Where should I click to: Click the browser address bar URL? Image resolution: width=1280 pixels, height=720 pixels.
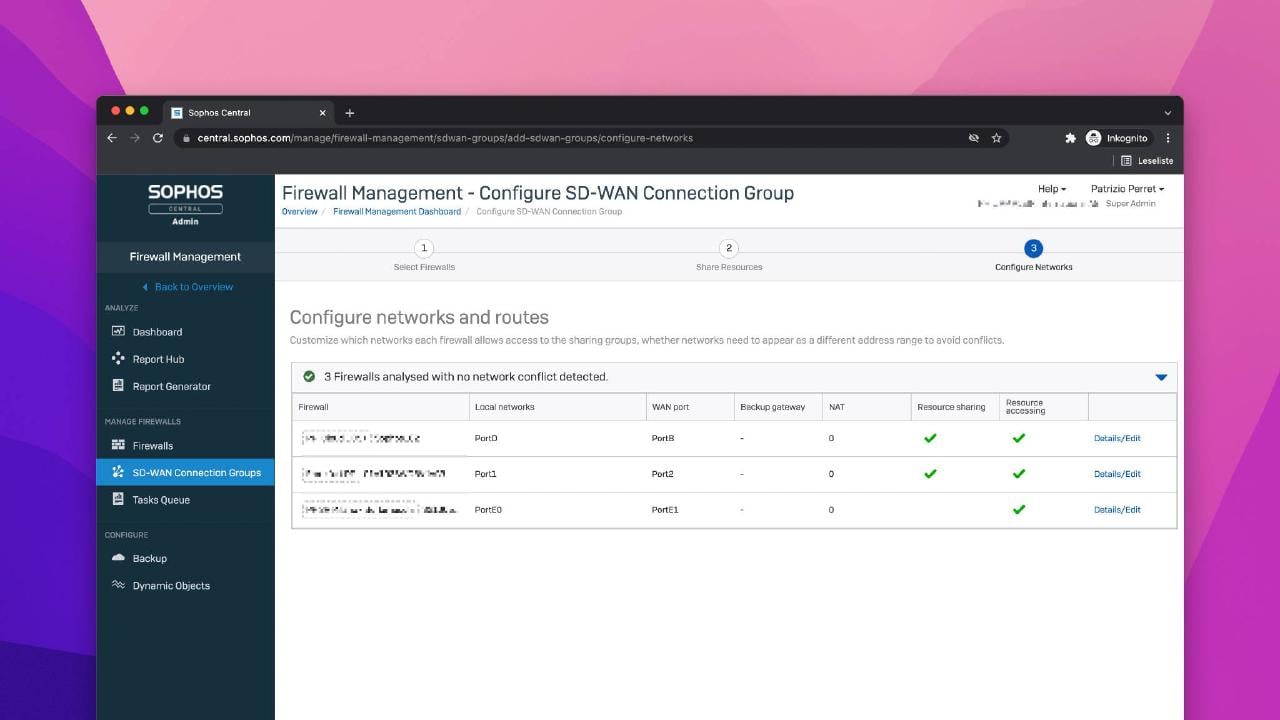click(445, 138)
